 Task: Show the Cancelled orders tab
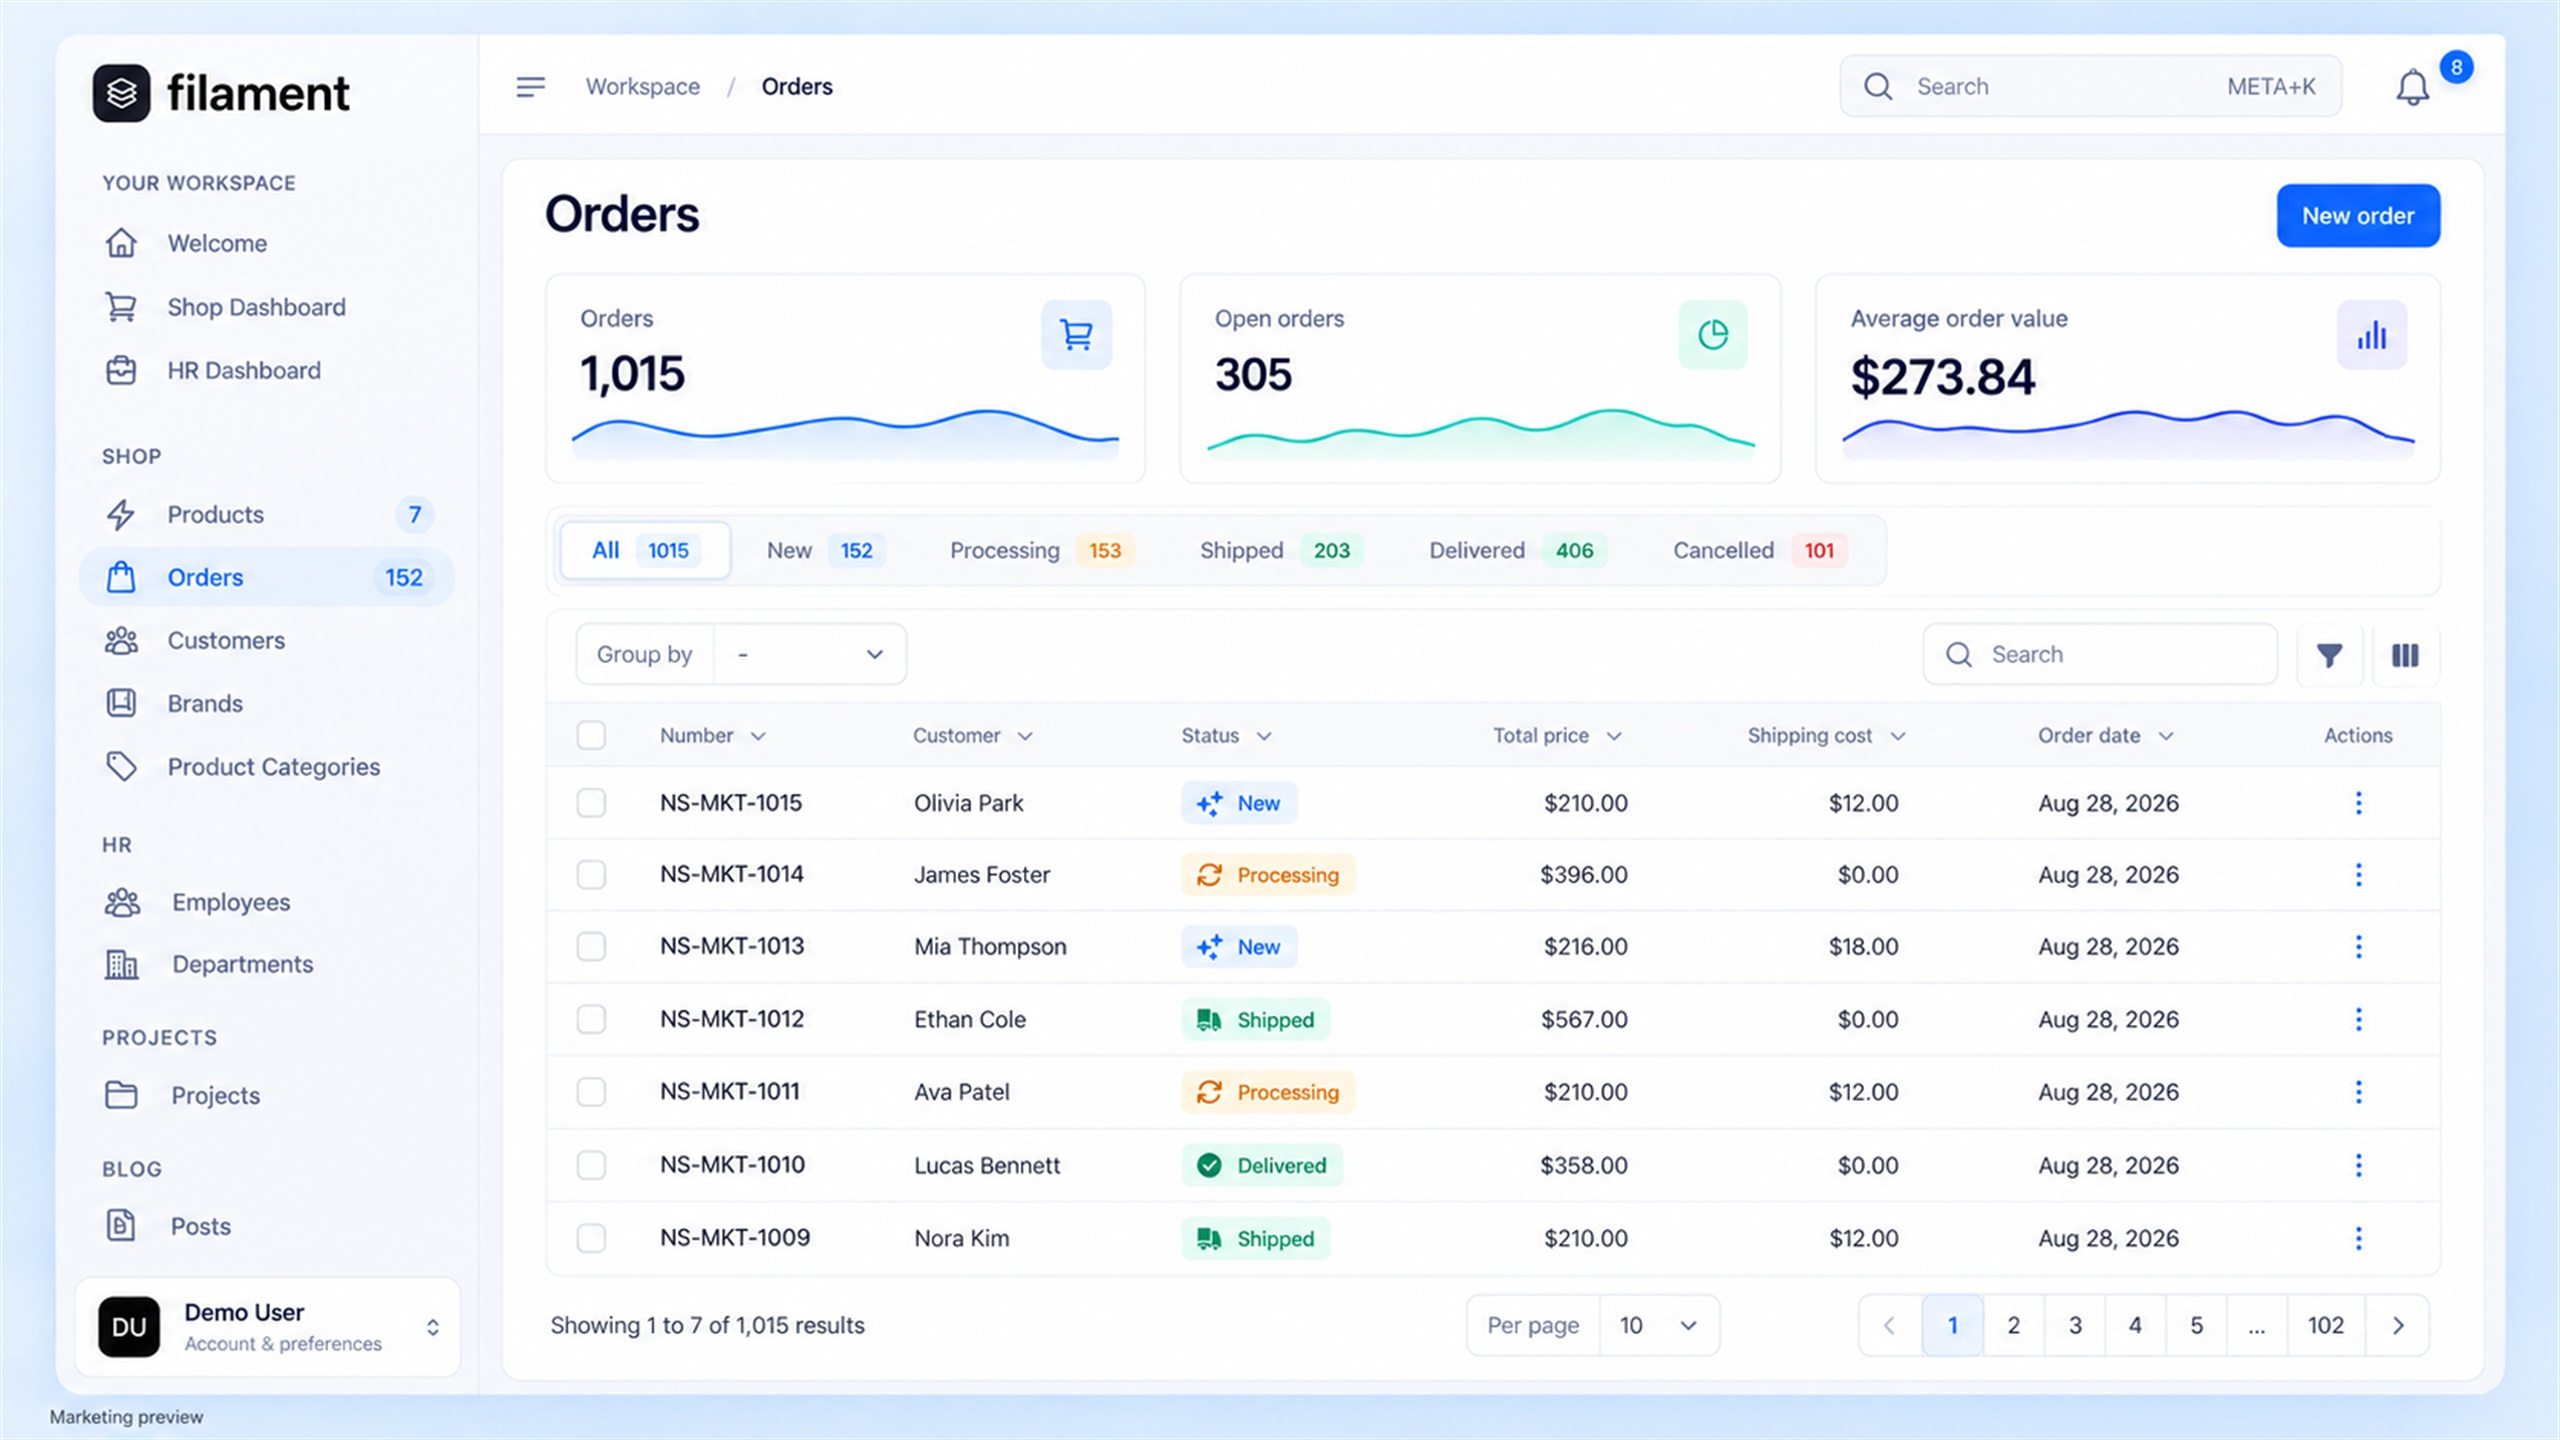[x=1760, y=551]
